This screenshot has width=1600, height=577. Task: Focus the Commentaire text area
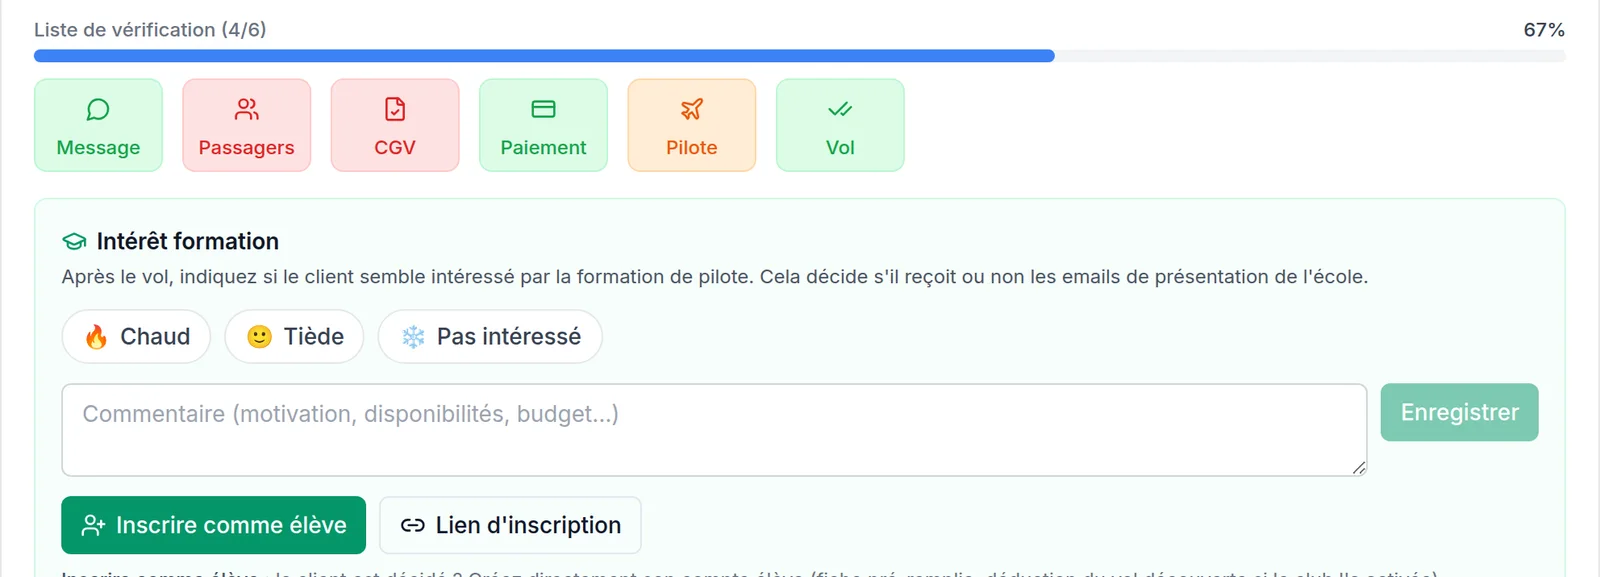714,430
